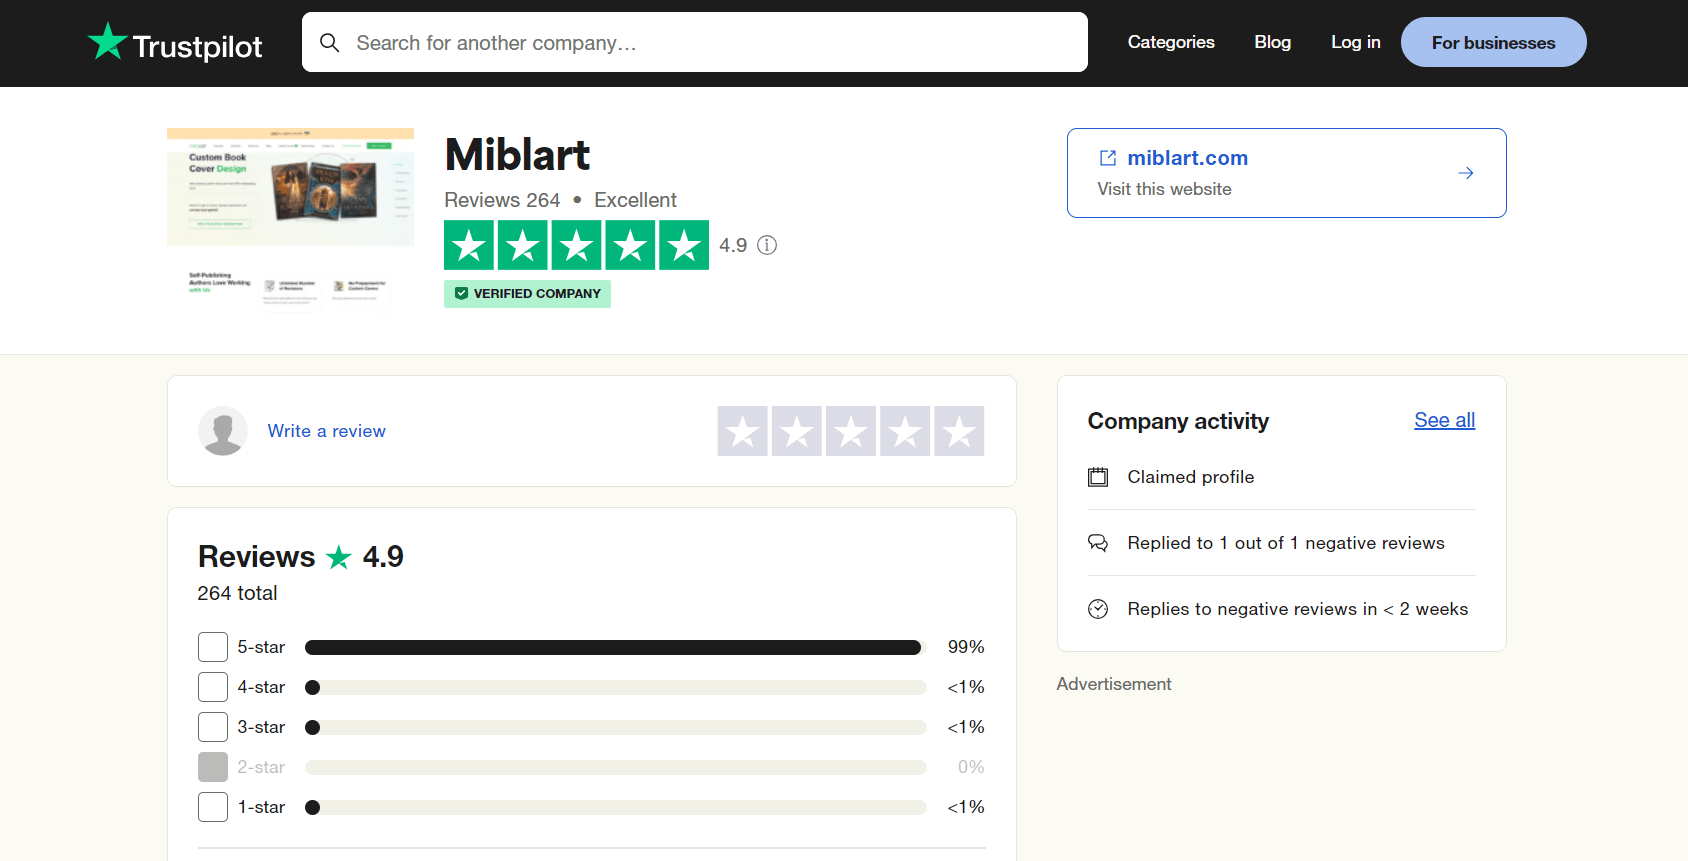The height and width of the screenshot is (861, 1688).
Task: Click the 5-star rating progress bar
Action: coord(613,647)
